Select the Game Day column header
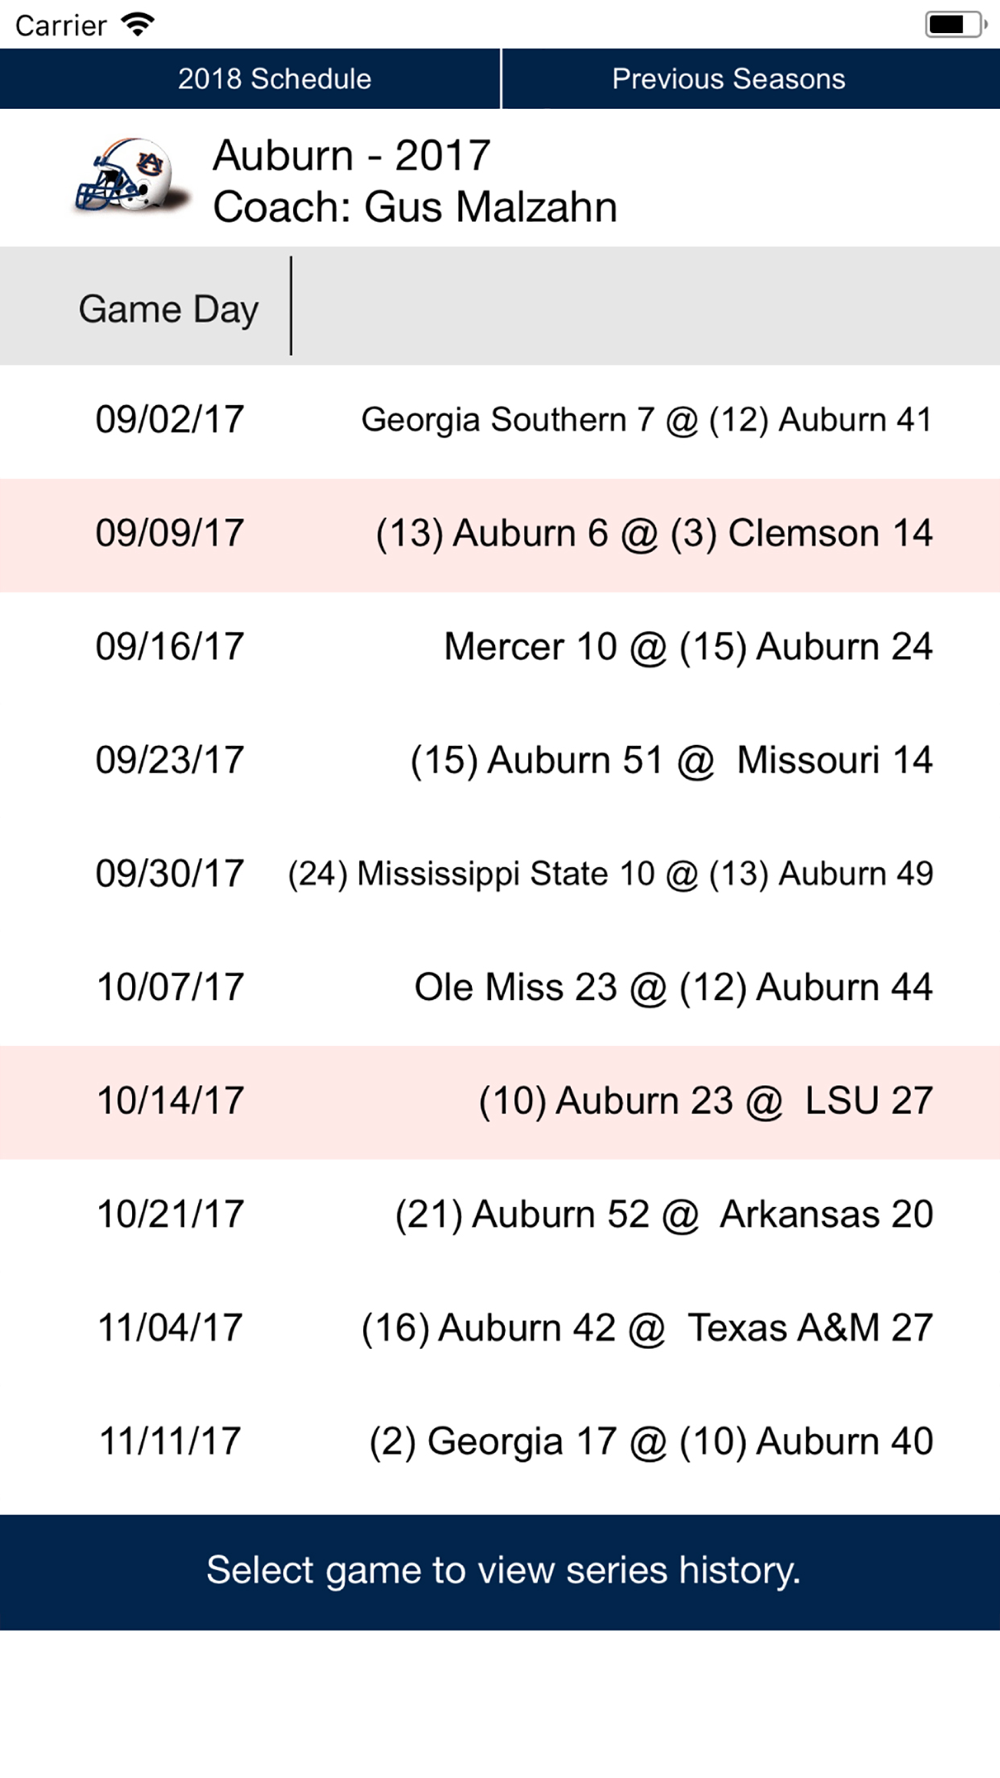1000x1778 pixels. pos(168,309)
